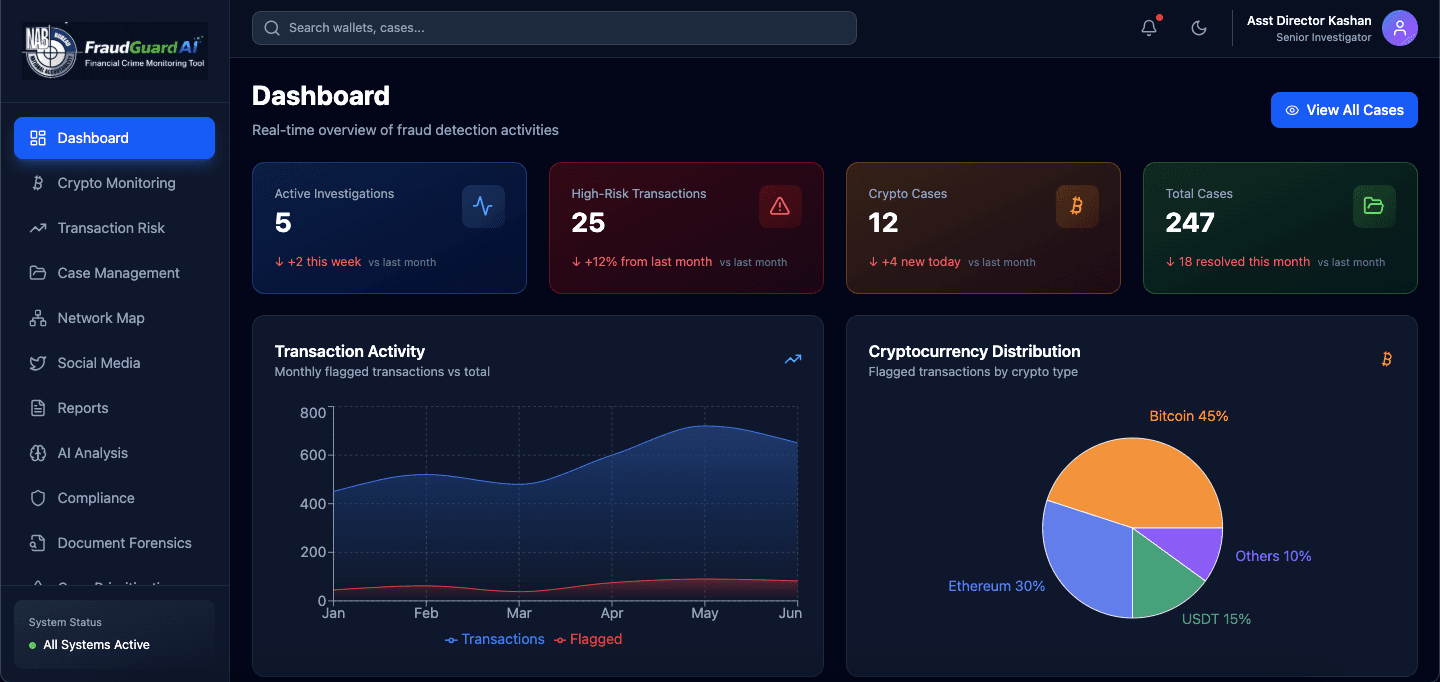Click the Transaction Risk trend icon
This screenshot has width=1440, height=682.
(x=38, y=228)
